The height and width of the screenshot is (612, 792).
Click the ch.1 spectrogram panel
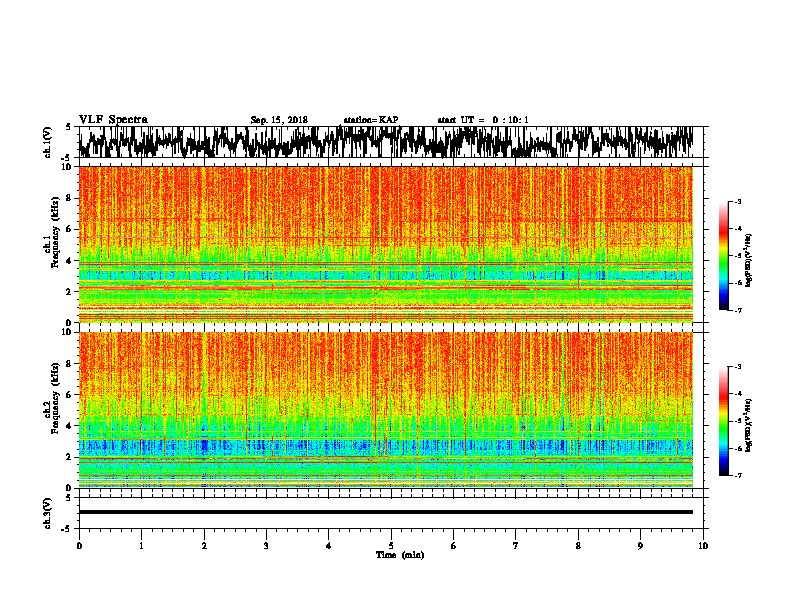click(386, 244)
